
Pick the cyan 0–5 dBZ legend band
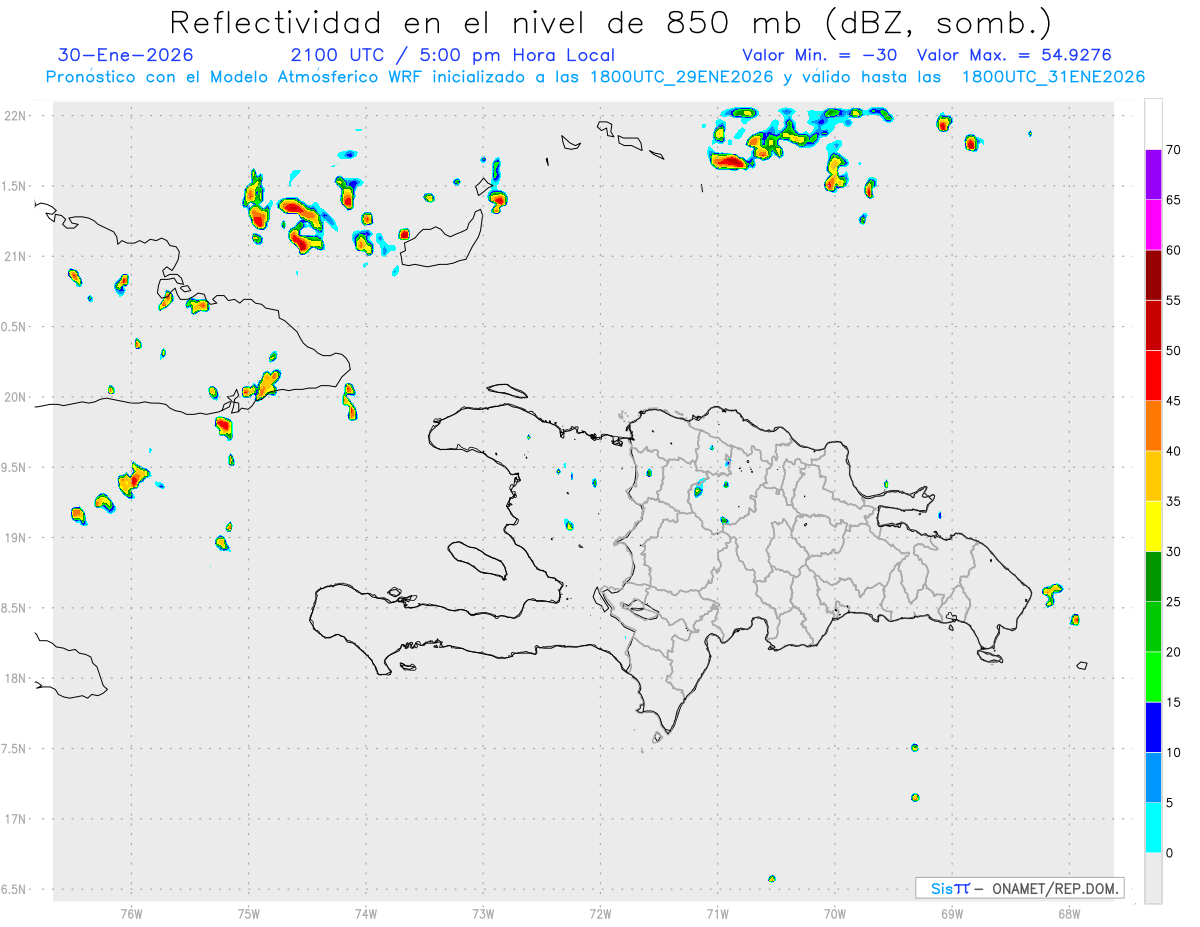(1153, 827)
